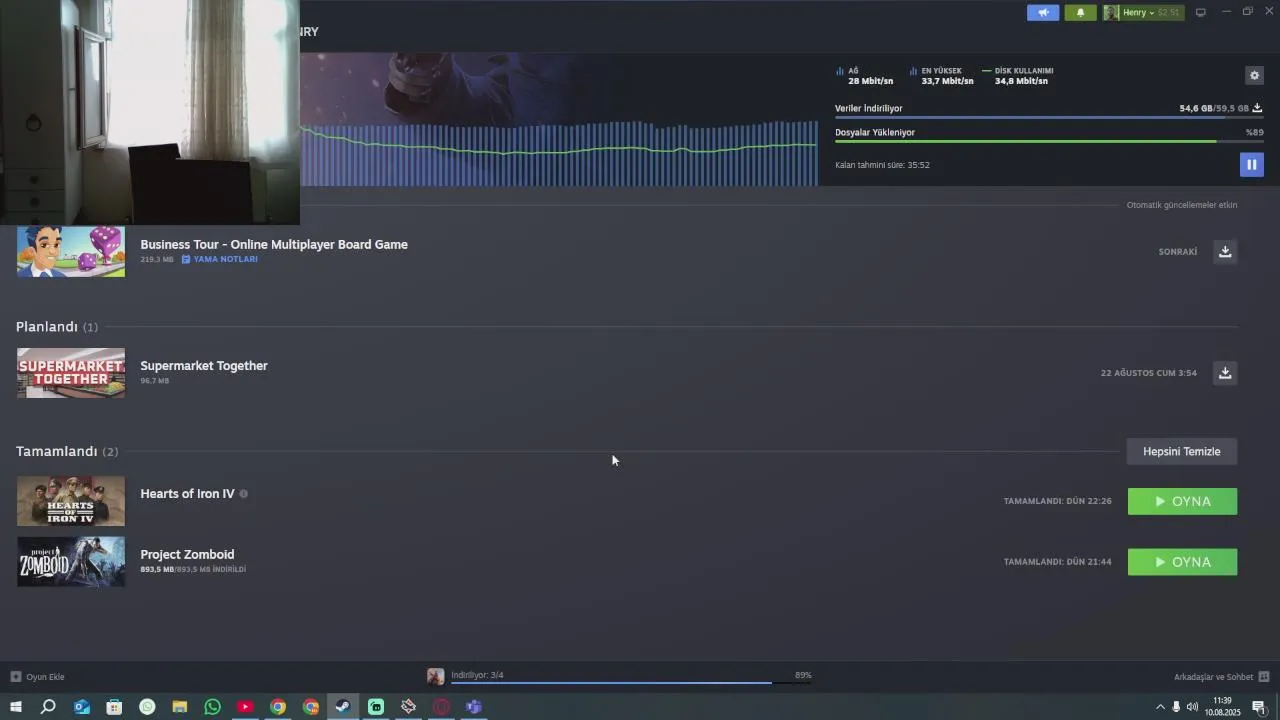Image resolution: width=1280 pixels, height=720 pixels.
Task: Open YAMA NOTLARI patch notes link
Action: coord(220,259)
